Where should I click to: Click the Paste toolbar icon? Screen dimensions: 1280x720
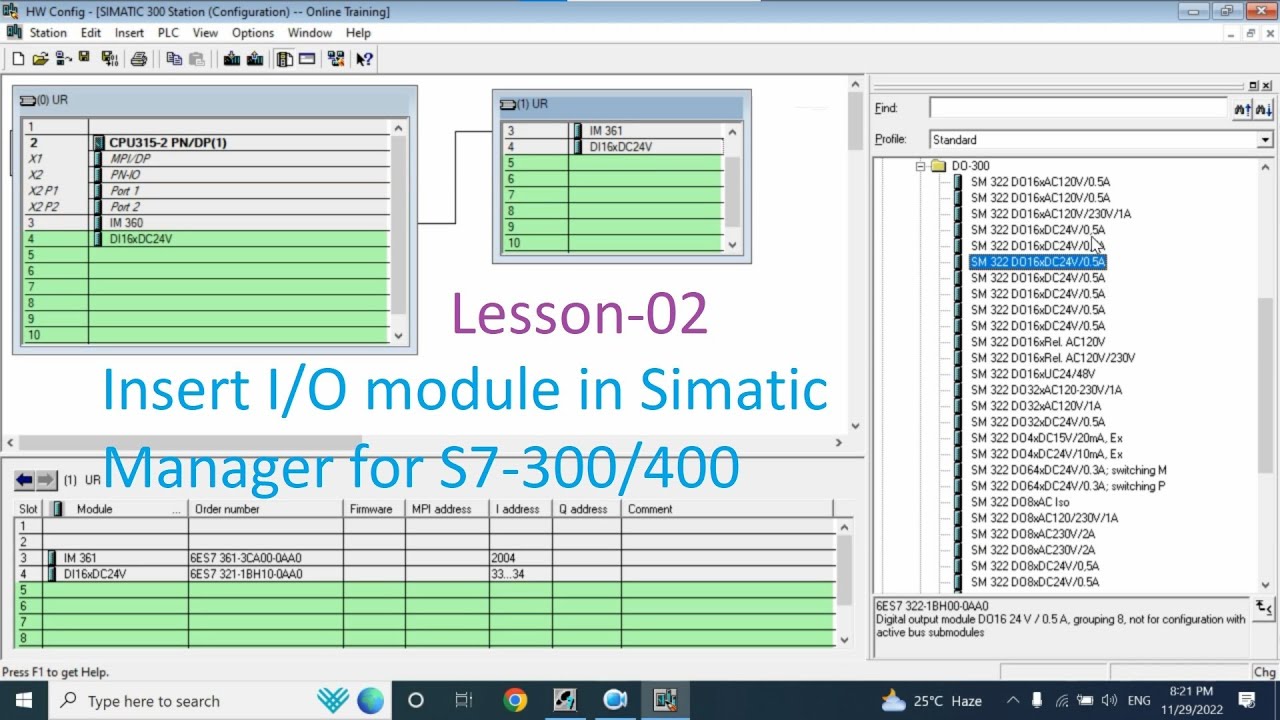click(x=197, y=59)
